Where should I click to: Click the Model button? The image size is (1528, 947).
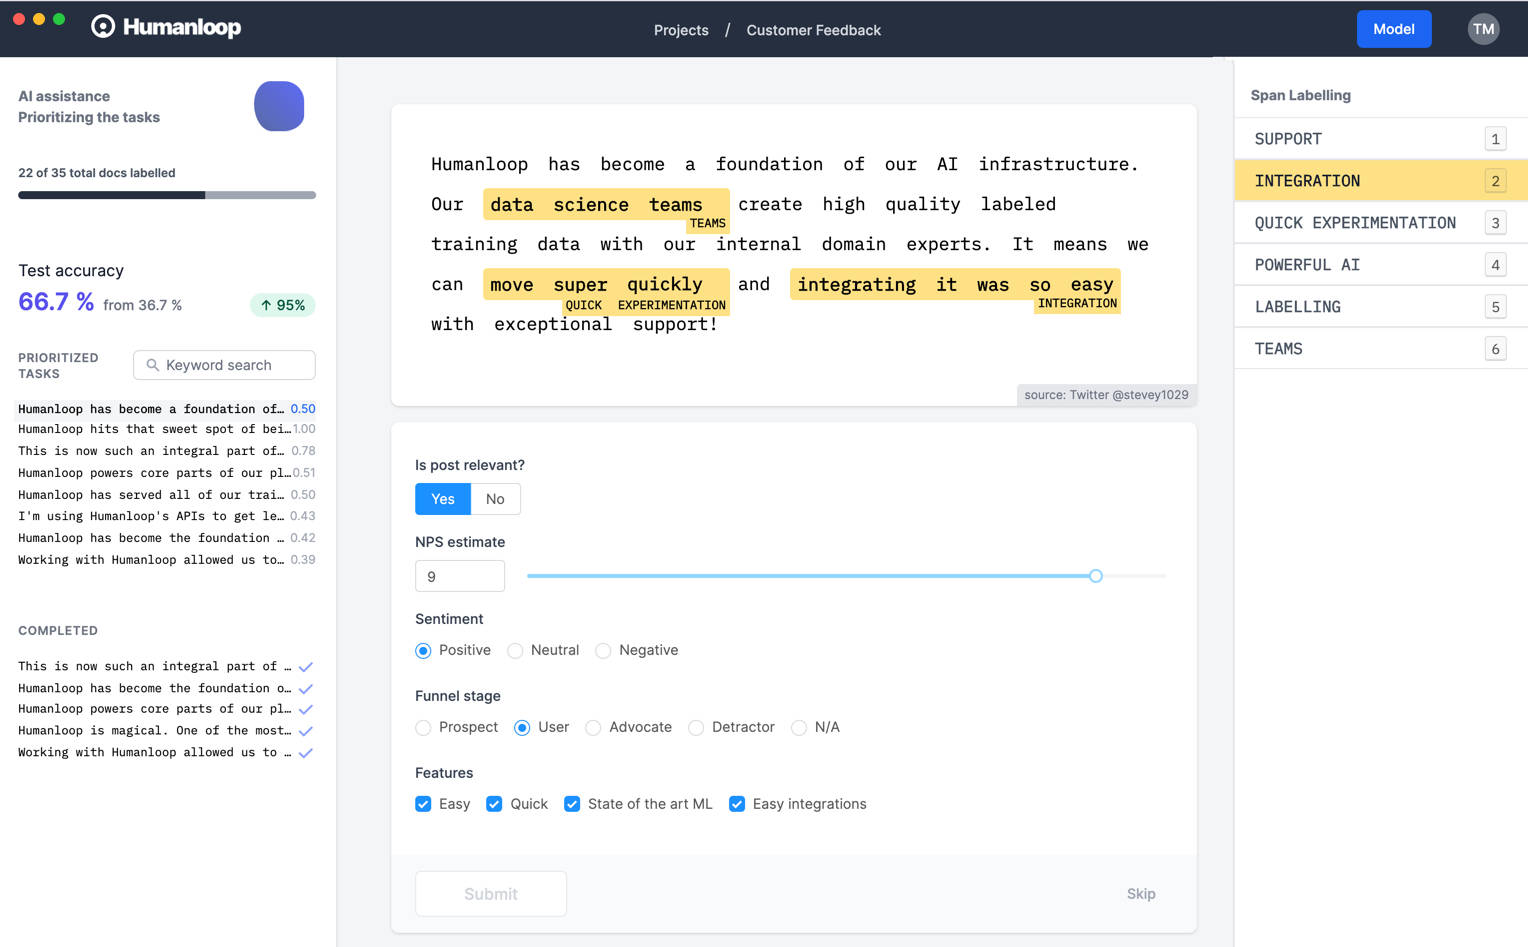point(1394,29)
